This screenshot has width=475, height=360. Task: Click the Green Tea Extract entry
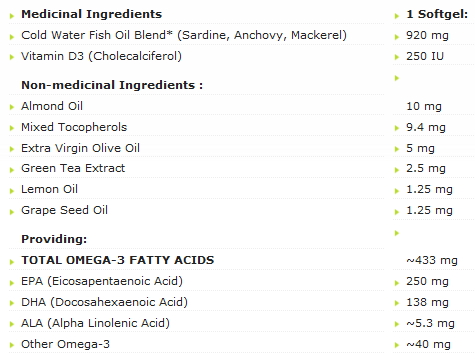pos(73,168)
